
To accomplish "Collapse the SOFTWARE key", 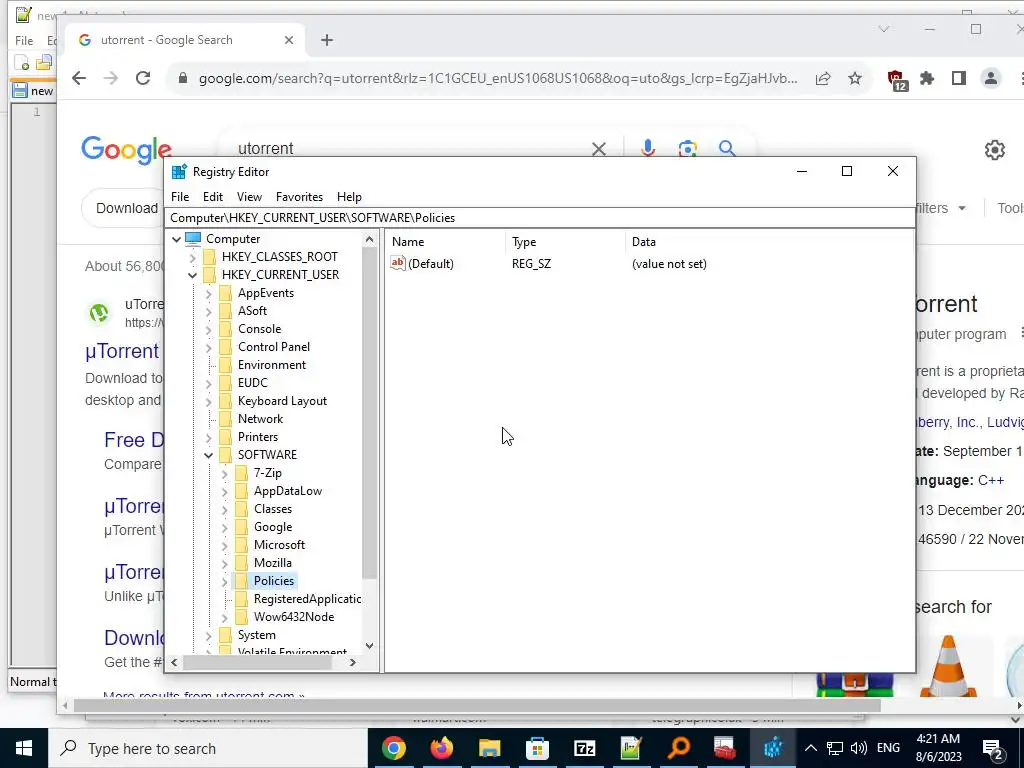I will tap(208, 455).
